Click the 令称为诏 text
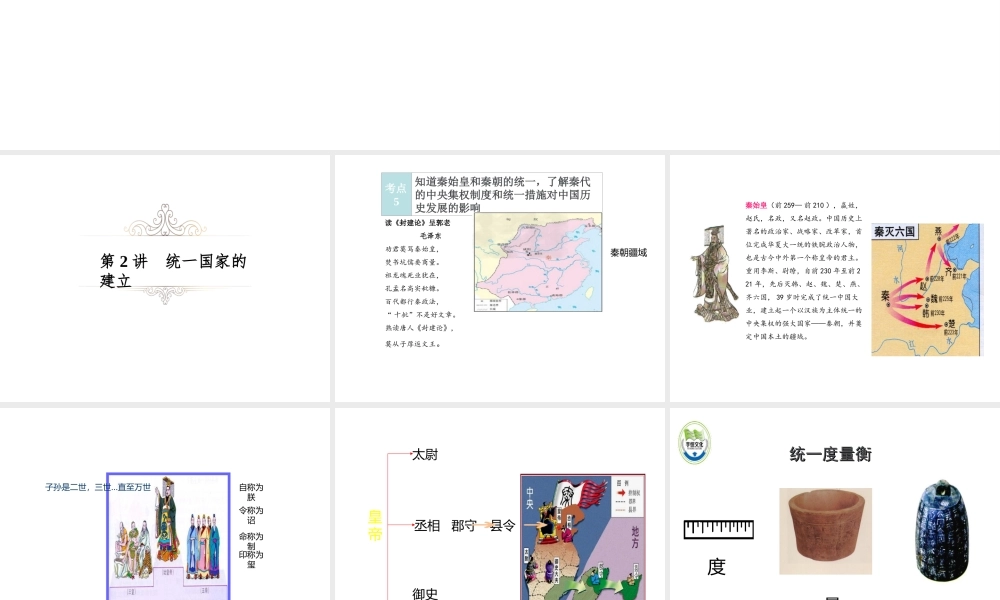 tap(251, 515)
